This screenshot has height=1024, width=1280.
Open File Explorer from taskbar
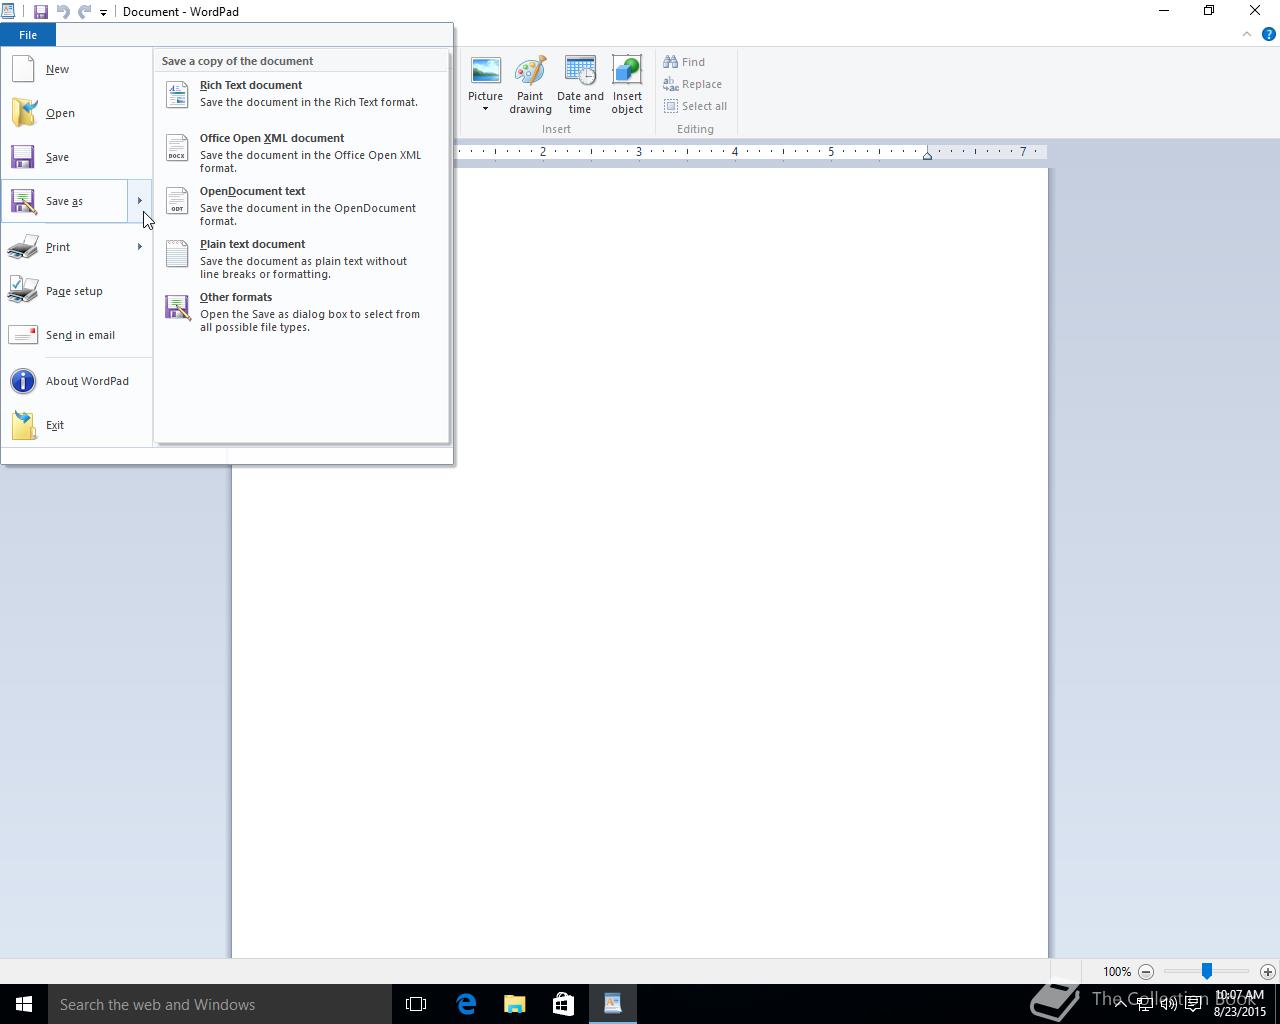point(515,1004)
